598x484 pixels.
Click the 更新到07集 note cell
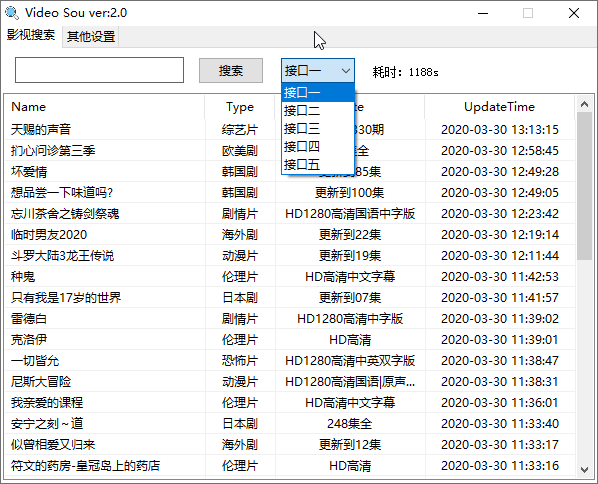click(350, 297)
